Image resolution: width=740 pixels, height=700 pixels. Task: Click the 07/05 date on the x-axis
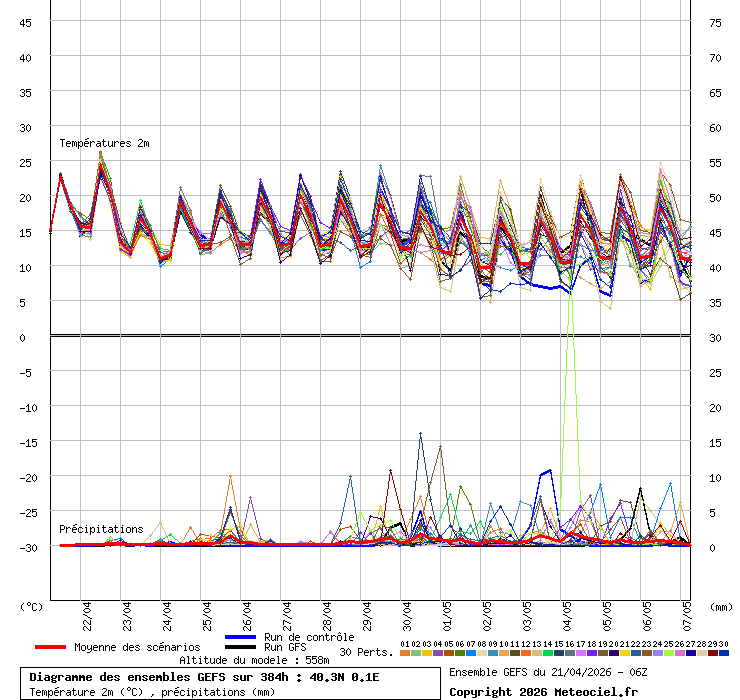687,612
